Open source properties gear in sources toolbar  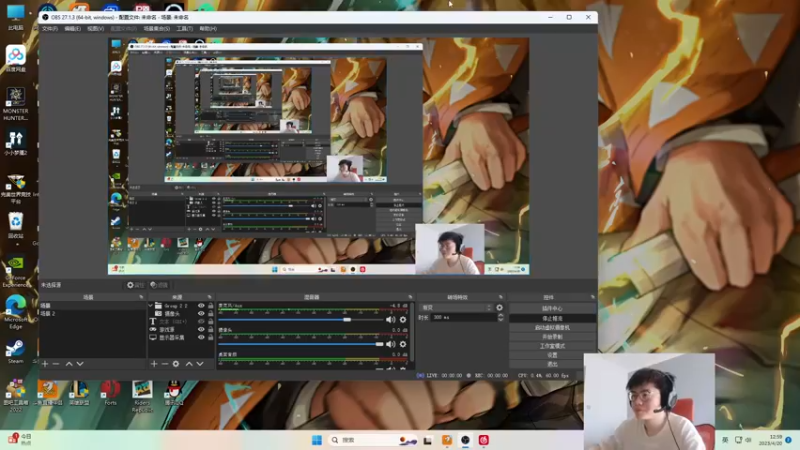coord(176,364)
